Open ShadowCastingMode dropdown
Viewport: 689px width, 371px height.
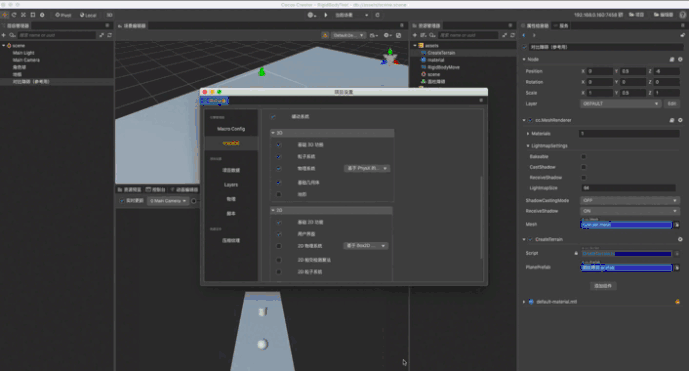coord(629,200)
